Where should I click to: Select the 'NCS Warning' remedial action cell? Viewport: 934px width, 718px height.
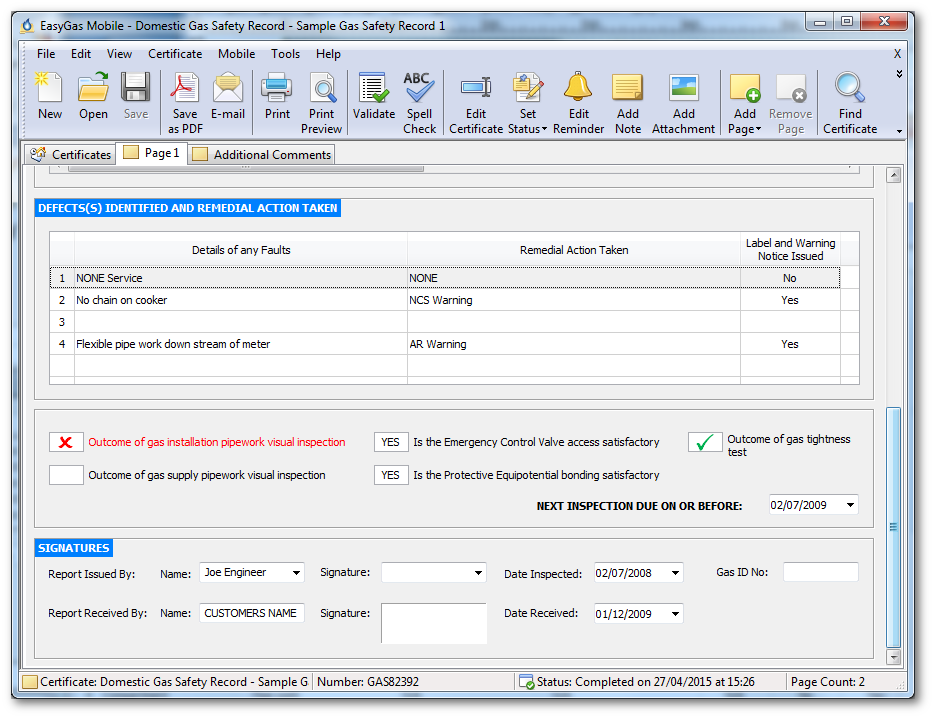pyautogui.click(x=574, y=300)
